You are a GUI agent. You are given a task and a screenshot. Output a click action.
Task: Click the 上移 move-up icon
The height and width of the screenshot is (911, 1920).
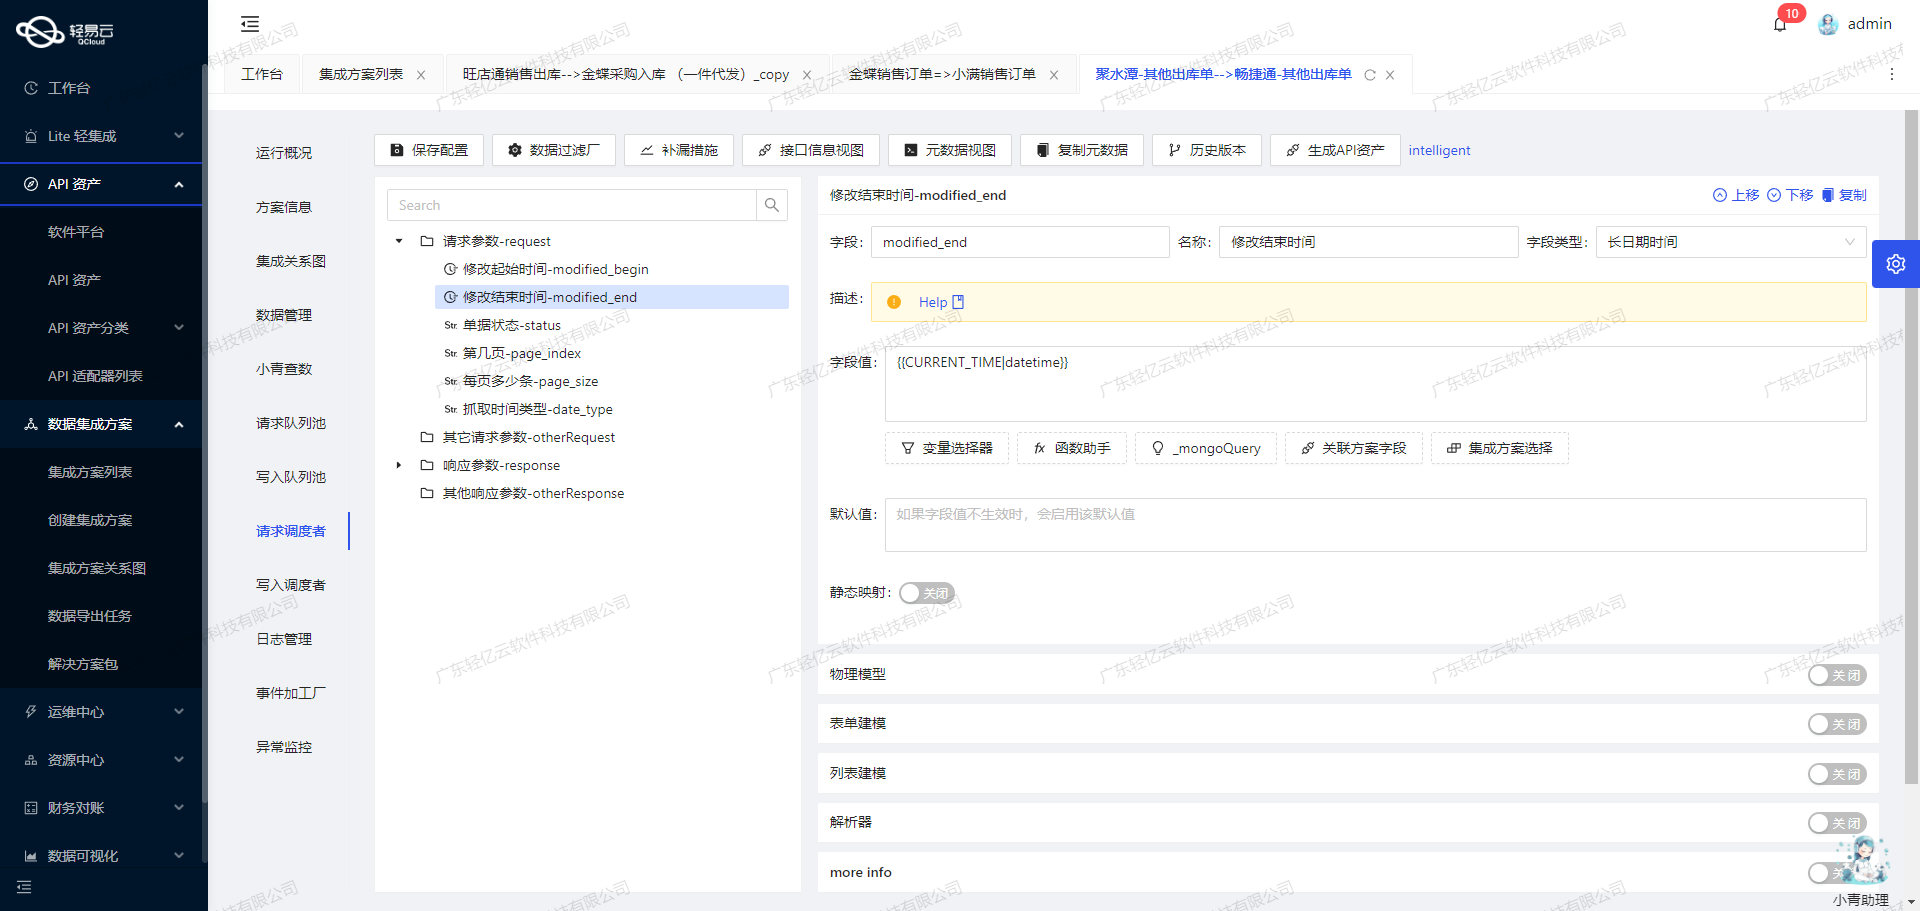1720,195
